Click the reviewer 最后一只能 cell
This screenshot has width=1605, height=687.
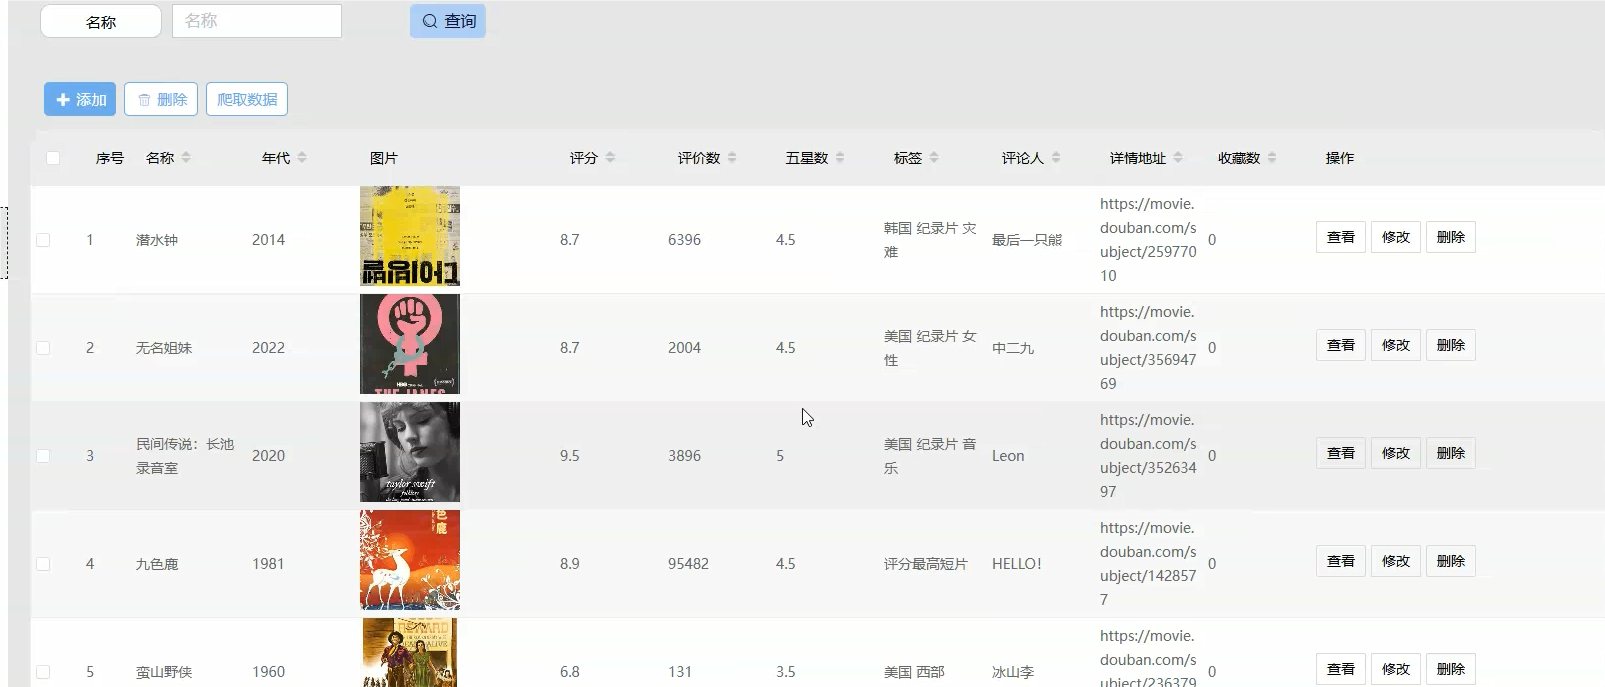pos(1027,240)
